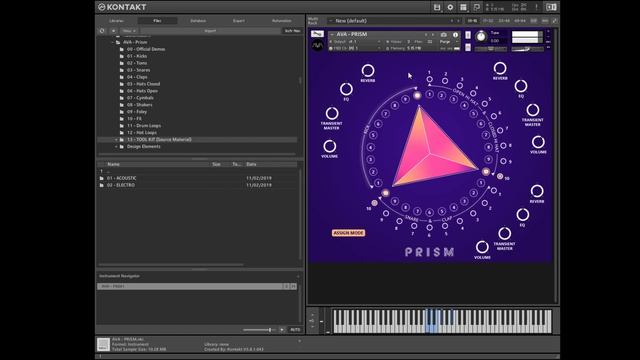Click the folder icon next to 01 - Kicks
Viewport: 640px width, 360px height.
(122, 56)
